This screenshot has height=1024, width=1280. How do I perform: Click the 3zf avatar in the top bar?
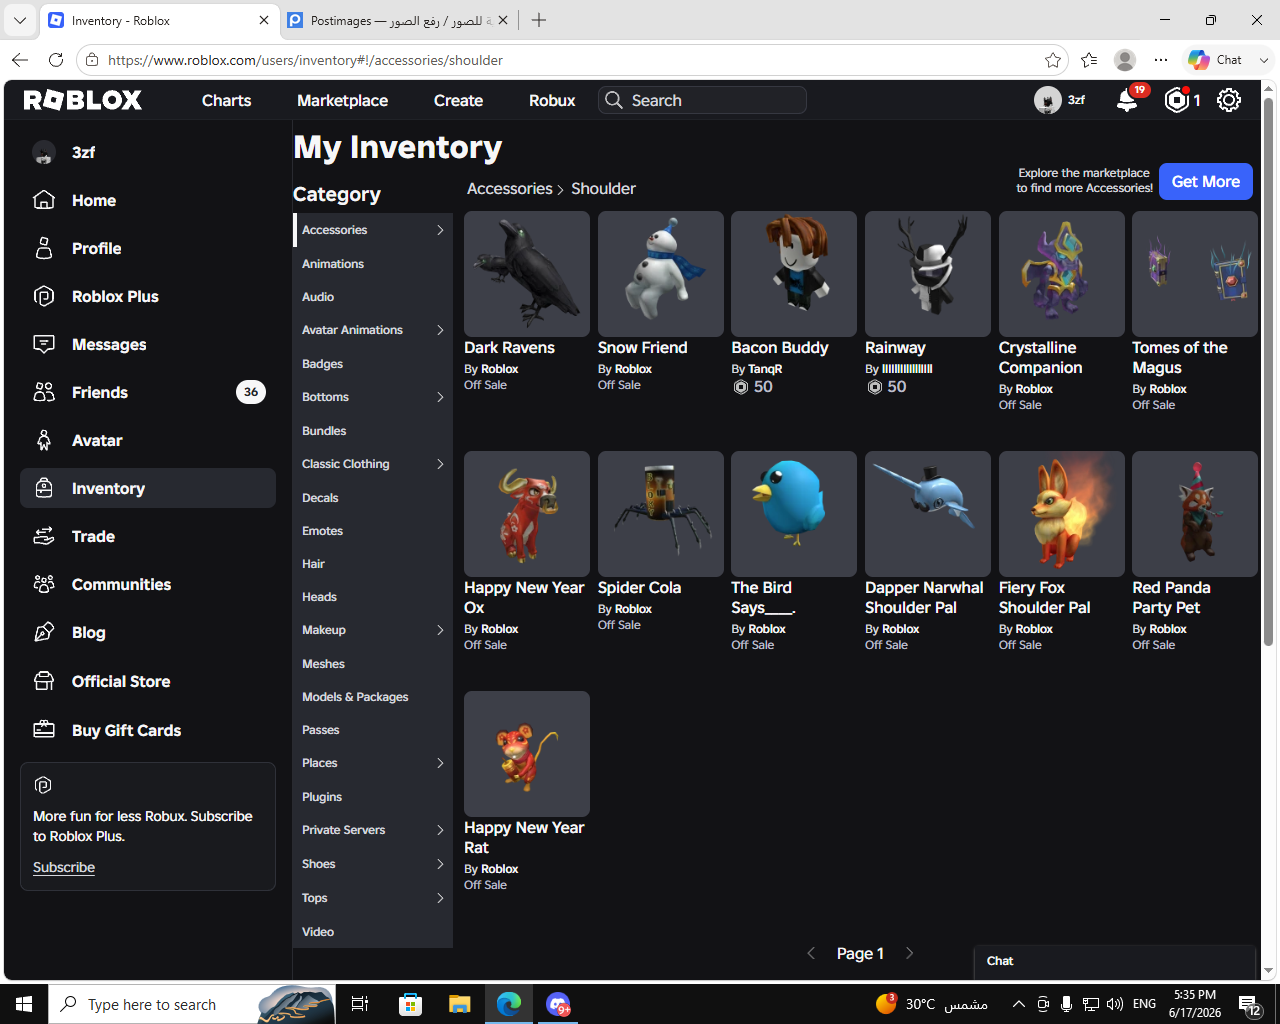click(x=1047, y=100)
